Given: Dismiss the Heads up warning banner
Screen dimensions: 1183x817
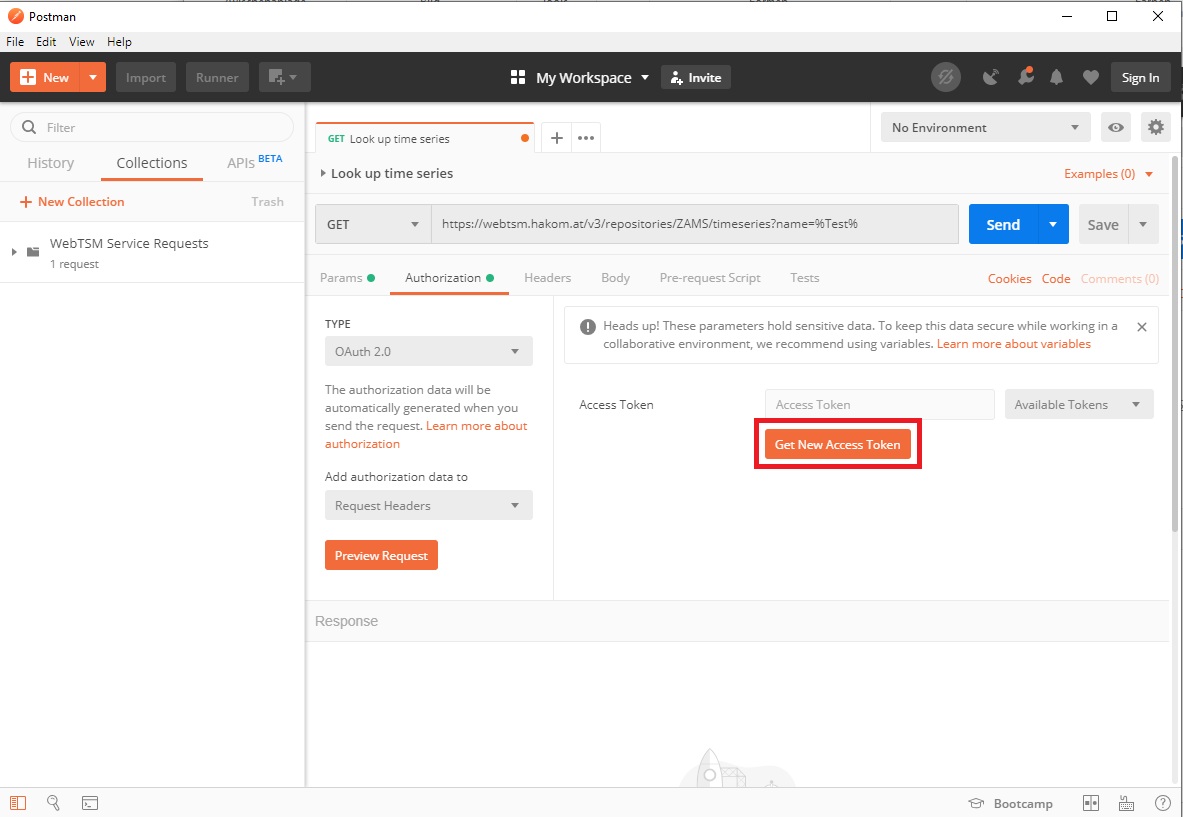Looking at the screenshot, I should 1141,327.
